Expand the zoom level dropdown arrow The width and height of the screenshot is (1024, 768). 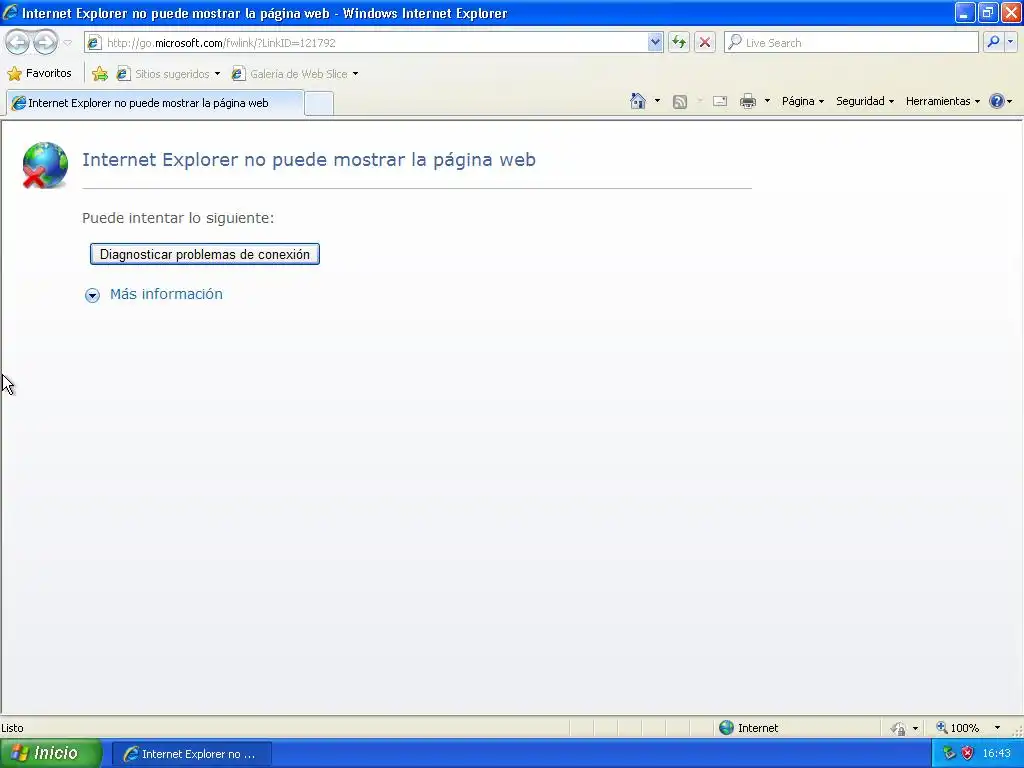[997, 728]
